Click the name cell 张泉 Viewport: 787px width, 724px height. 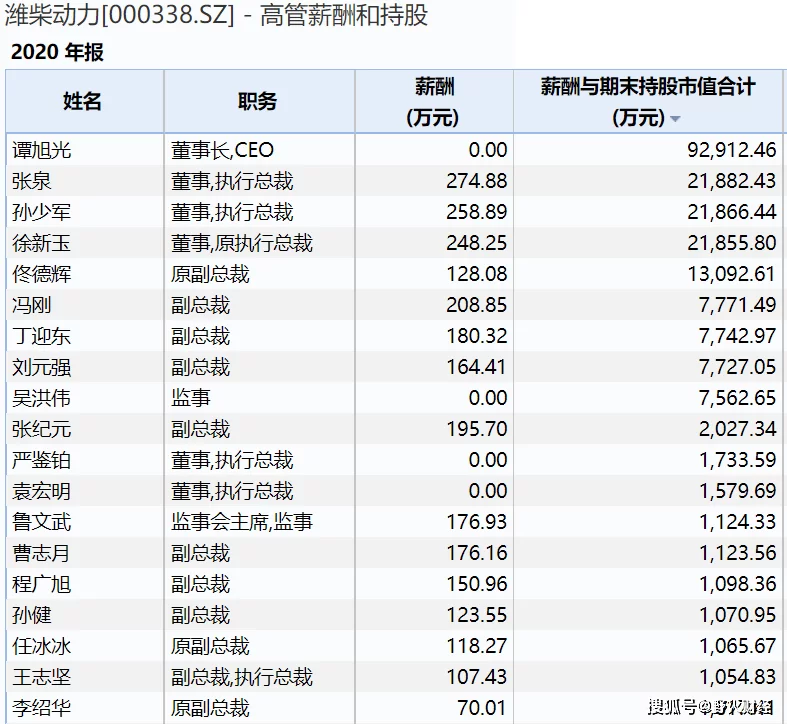[32, 182]
